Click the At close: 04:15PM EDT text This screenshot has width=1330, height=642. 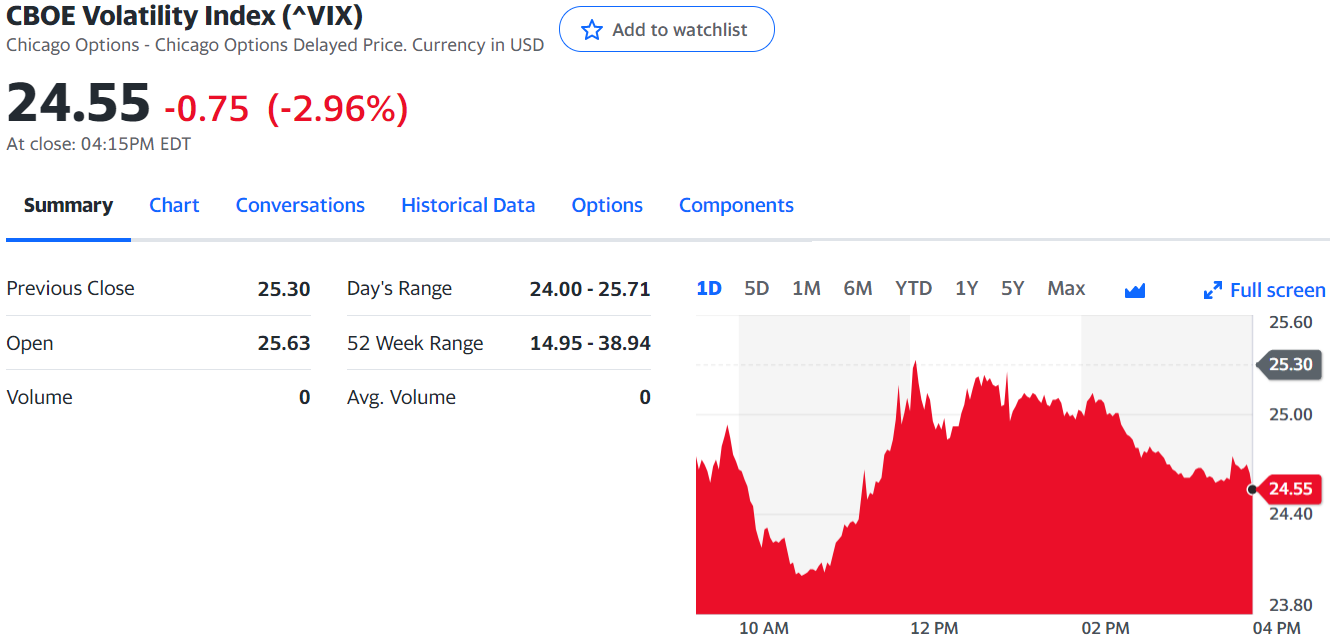click(99, 144)
